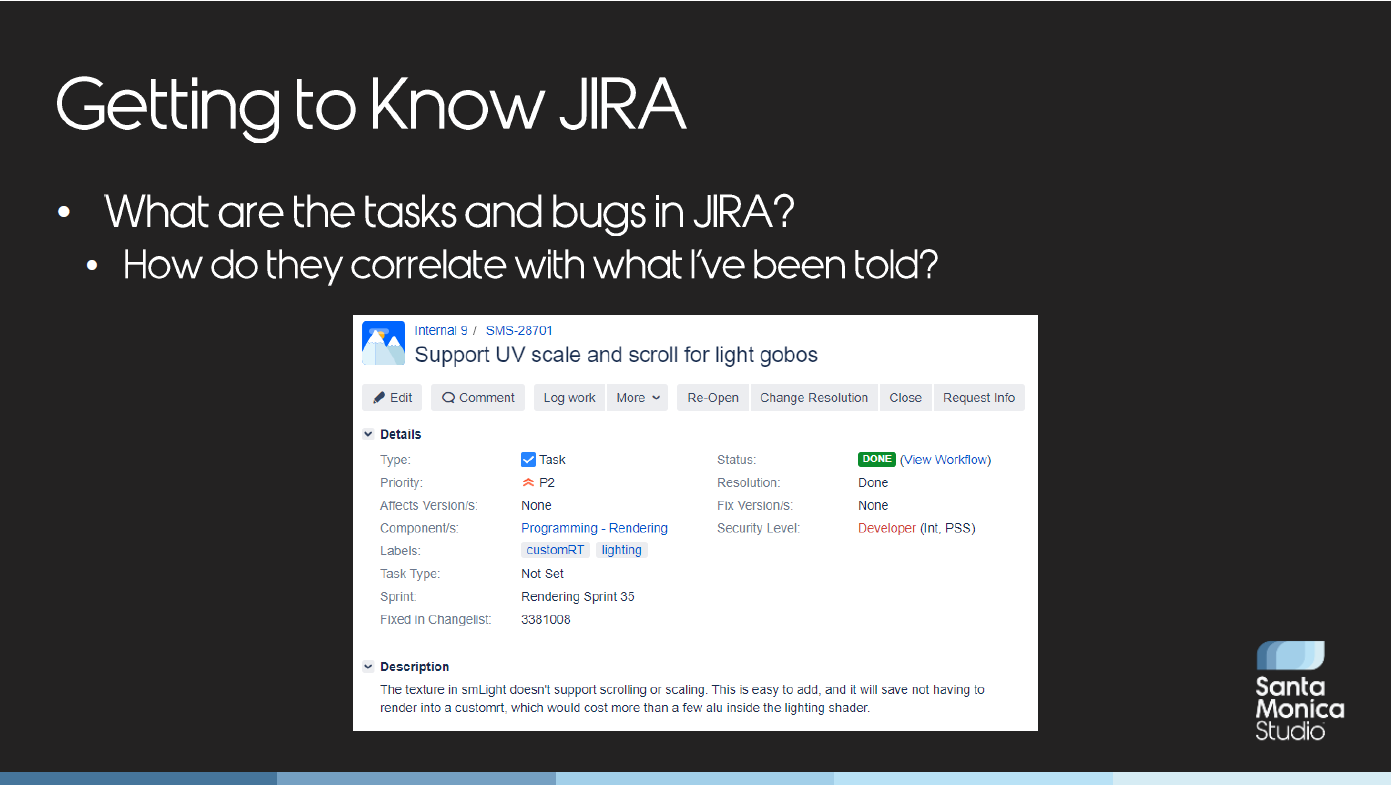This screenshot has width=1391, height=785.
Task: Click the Rendering Sprint 35 value
Action: 578,597
